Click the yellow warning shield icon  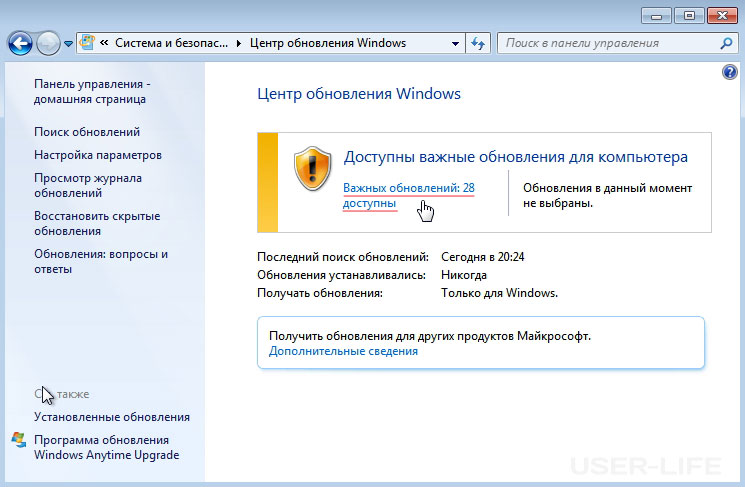(312, 168)
